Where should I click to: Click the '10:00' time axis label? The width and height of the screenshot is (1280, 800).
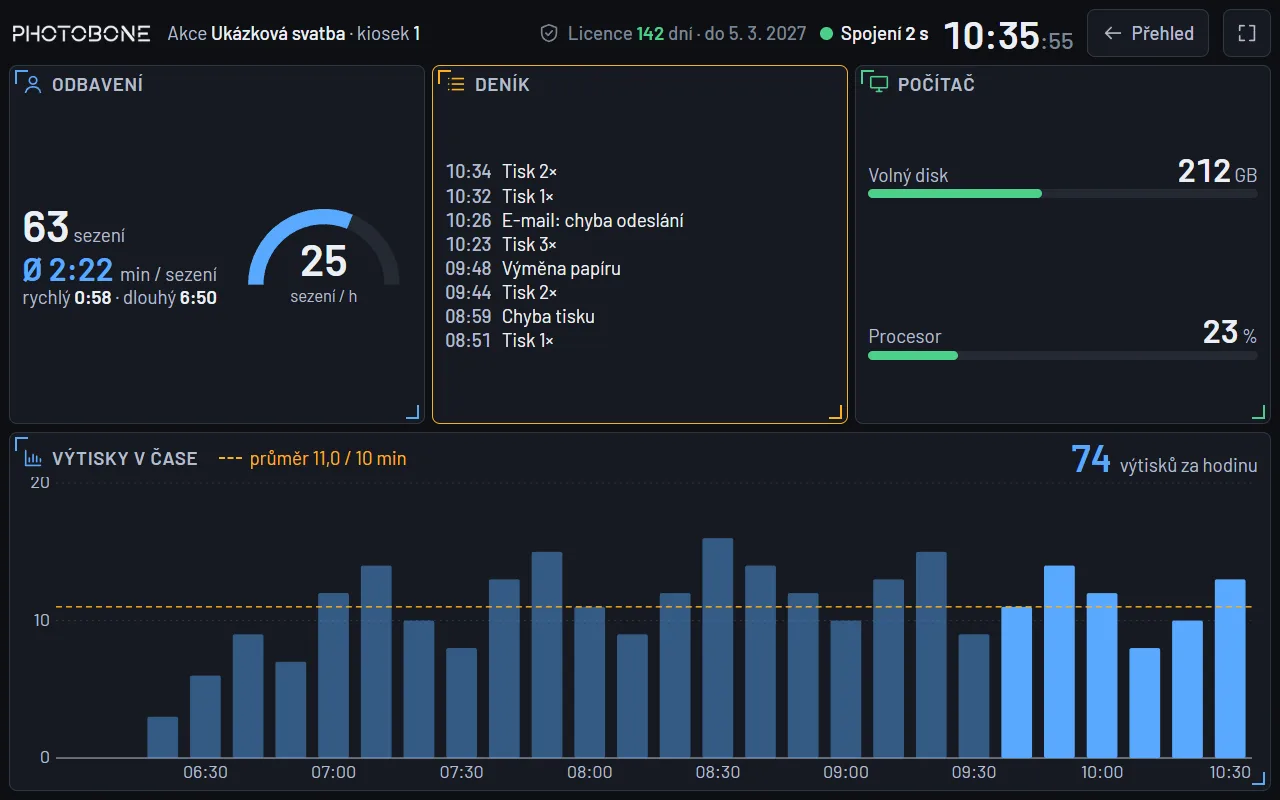click(x=1102, y=772)
